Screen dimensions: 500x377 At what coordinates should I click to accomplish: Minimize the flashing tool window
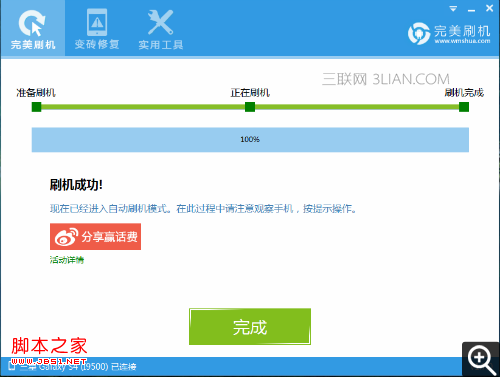click(x=471, y=10)
